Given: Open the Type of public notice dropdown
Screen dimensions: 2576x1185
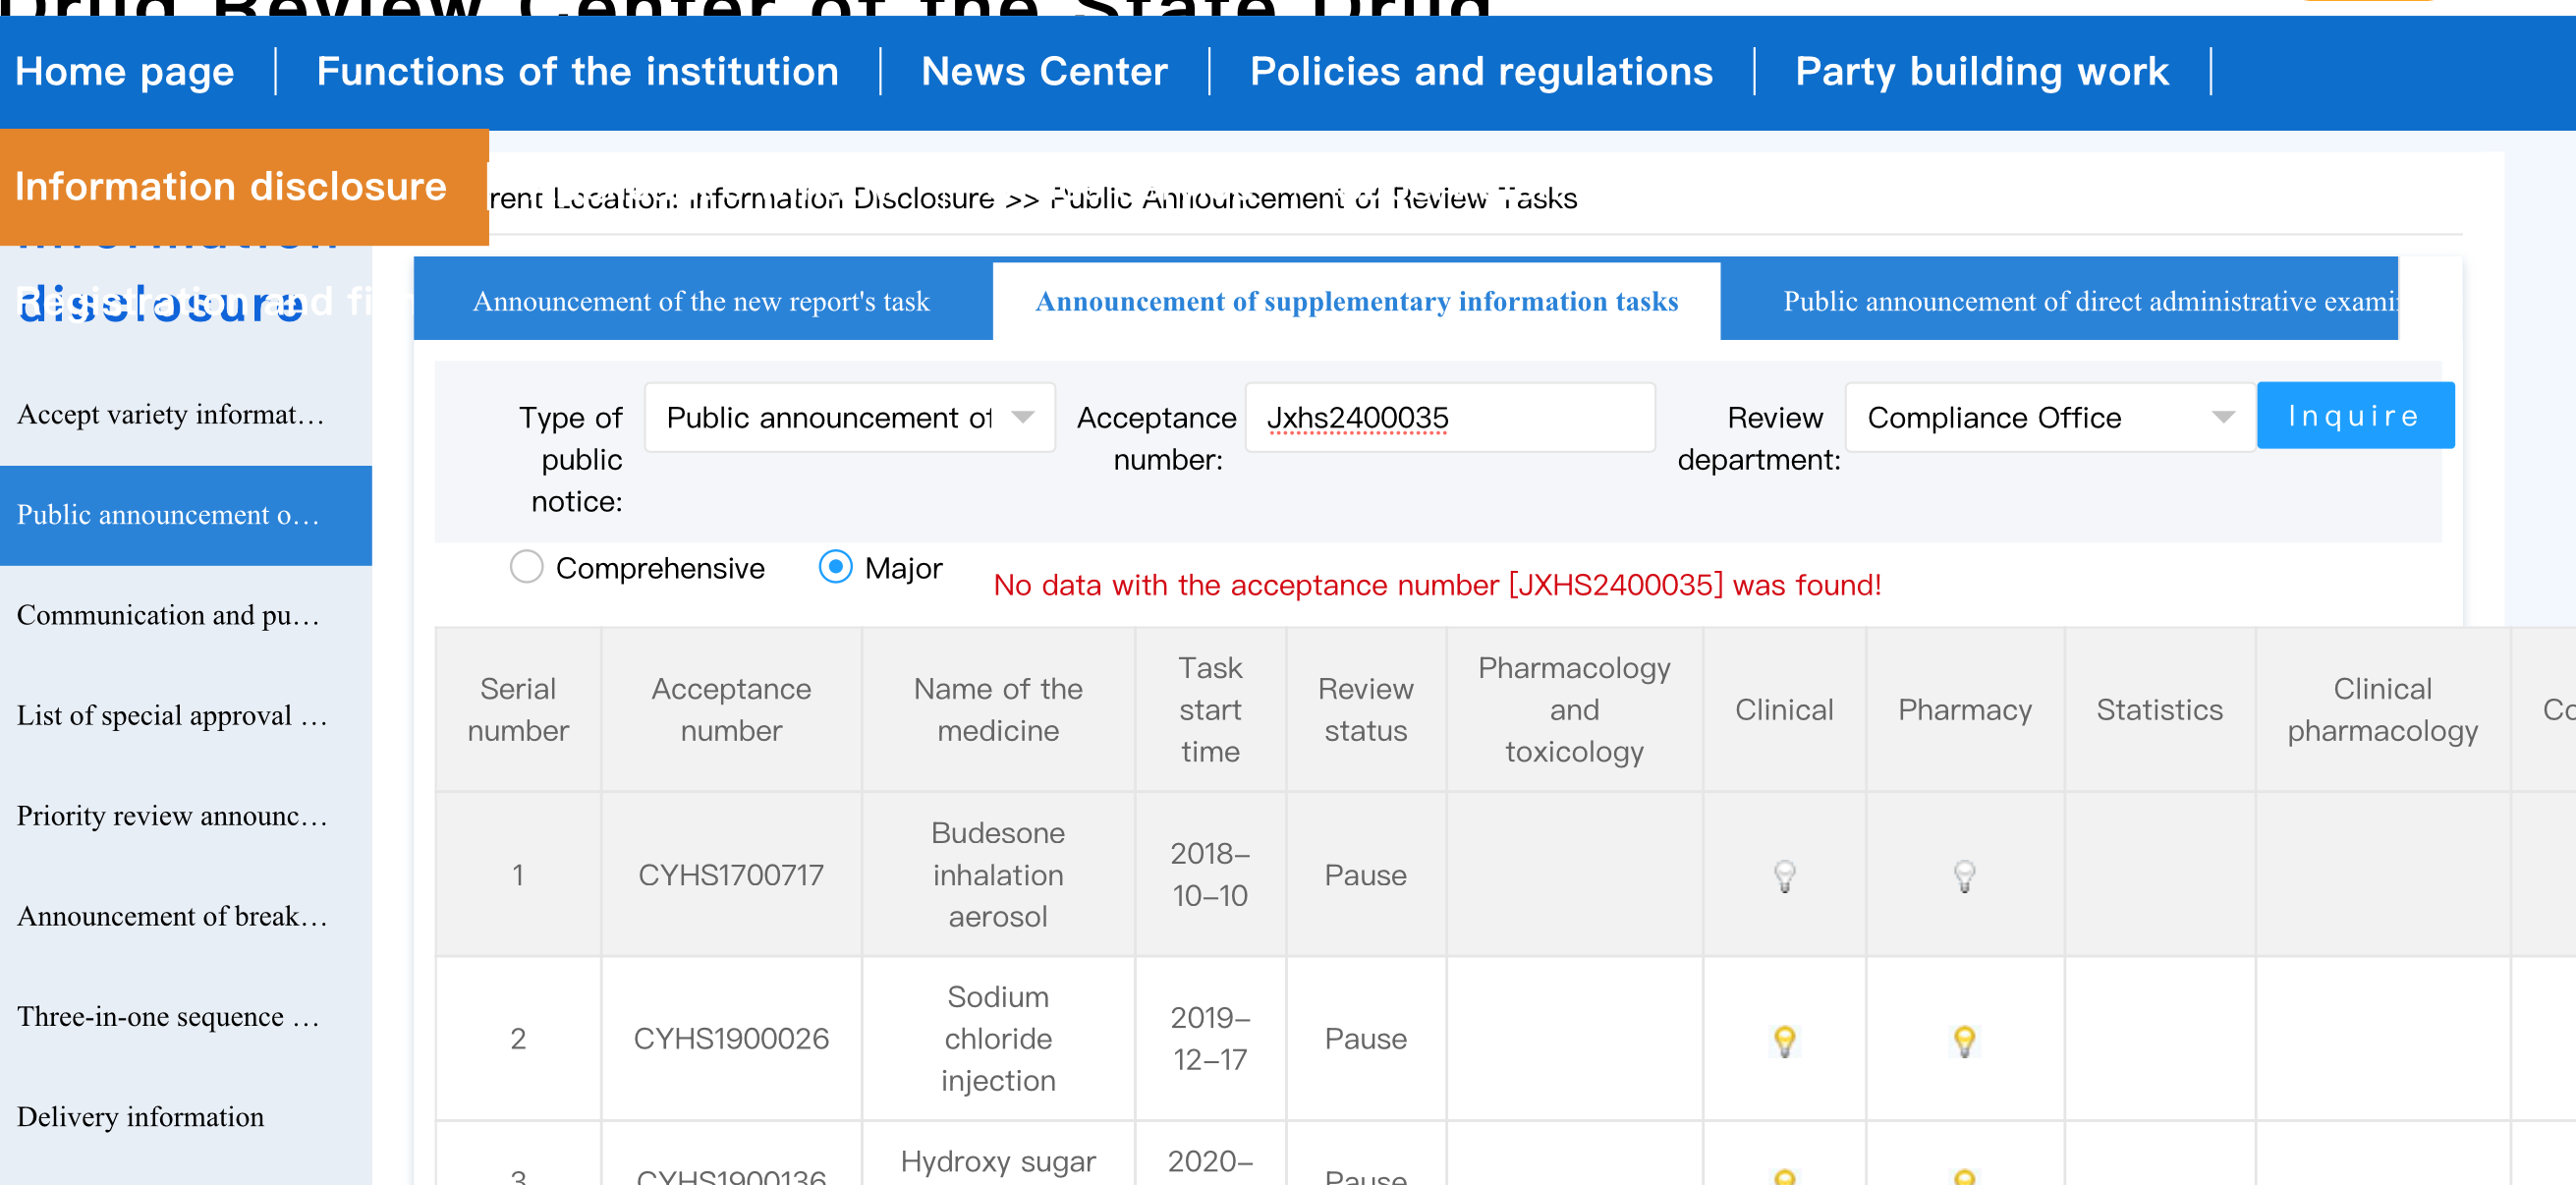Looking at the screenshot, I should coord(849,417).
